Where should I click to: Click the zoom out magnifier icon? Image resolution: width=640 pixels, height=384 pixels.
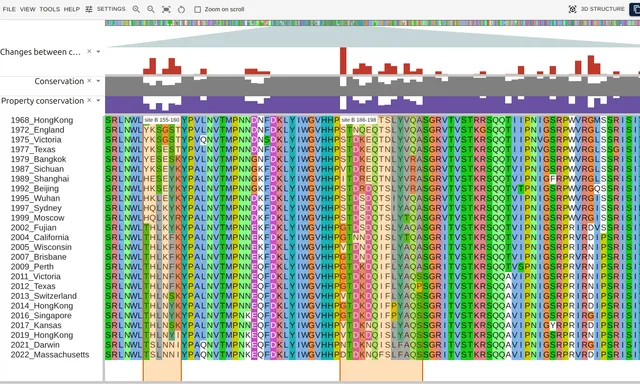coord(151,9)
